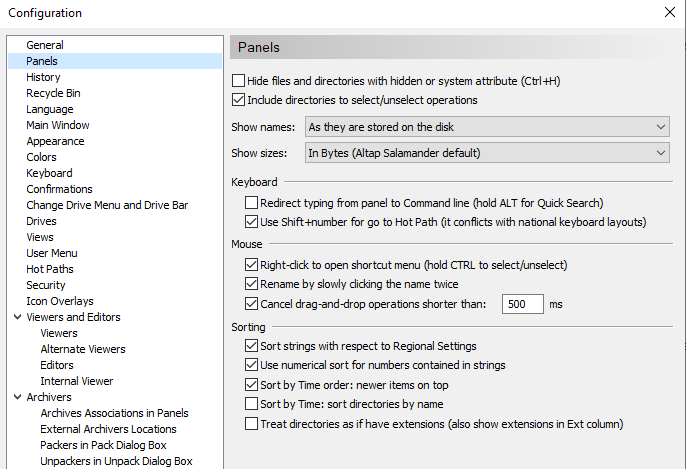
Task: Close the Configuration dialog window
Action: 669,13
